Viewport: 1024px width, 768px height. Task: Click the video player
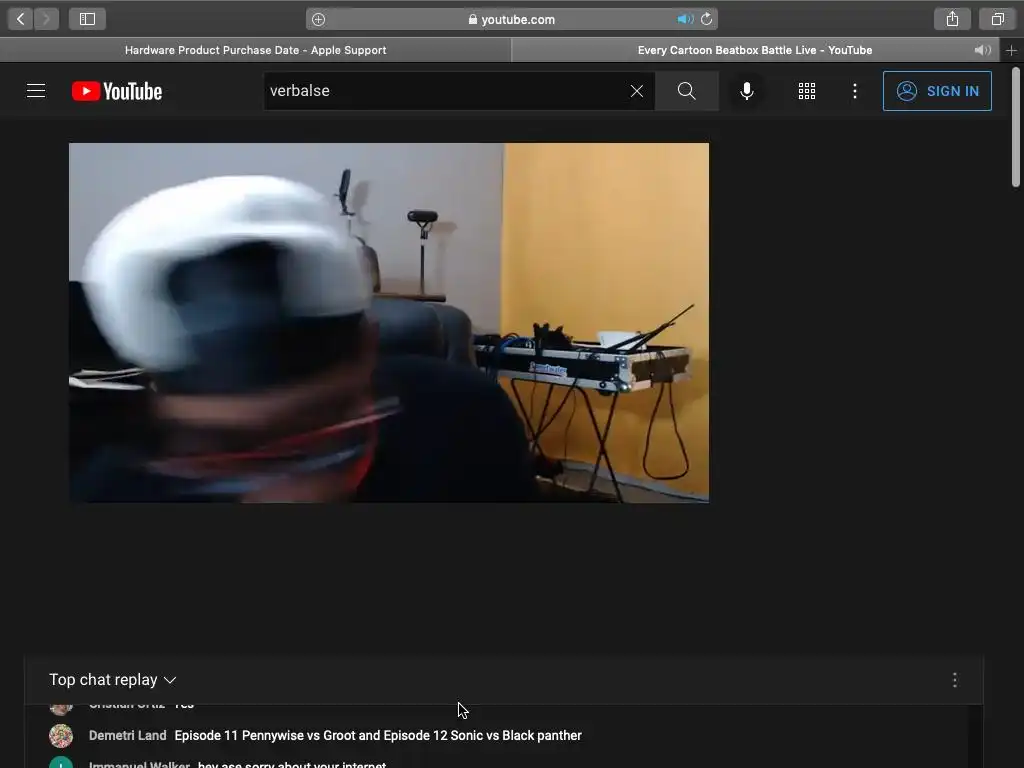[389, 323]
